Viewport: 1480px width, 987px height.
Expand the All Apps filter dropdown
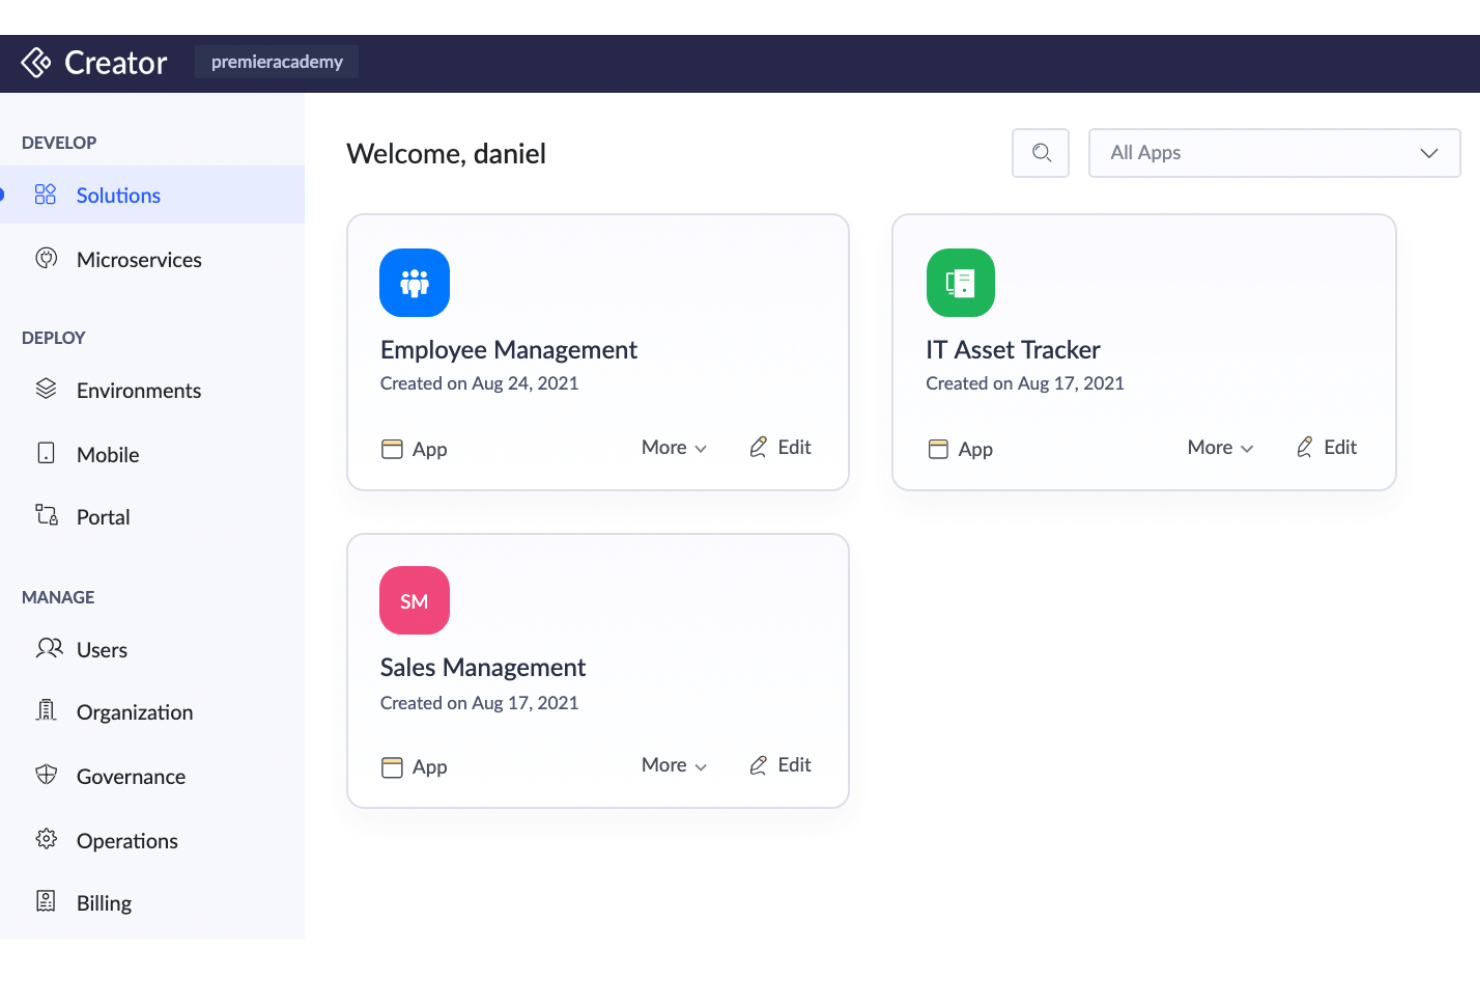[1274, 153]
